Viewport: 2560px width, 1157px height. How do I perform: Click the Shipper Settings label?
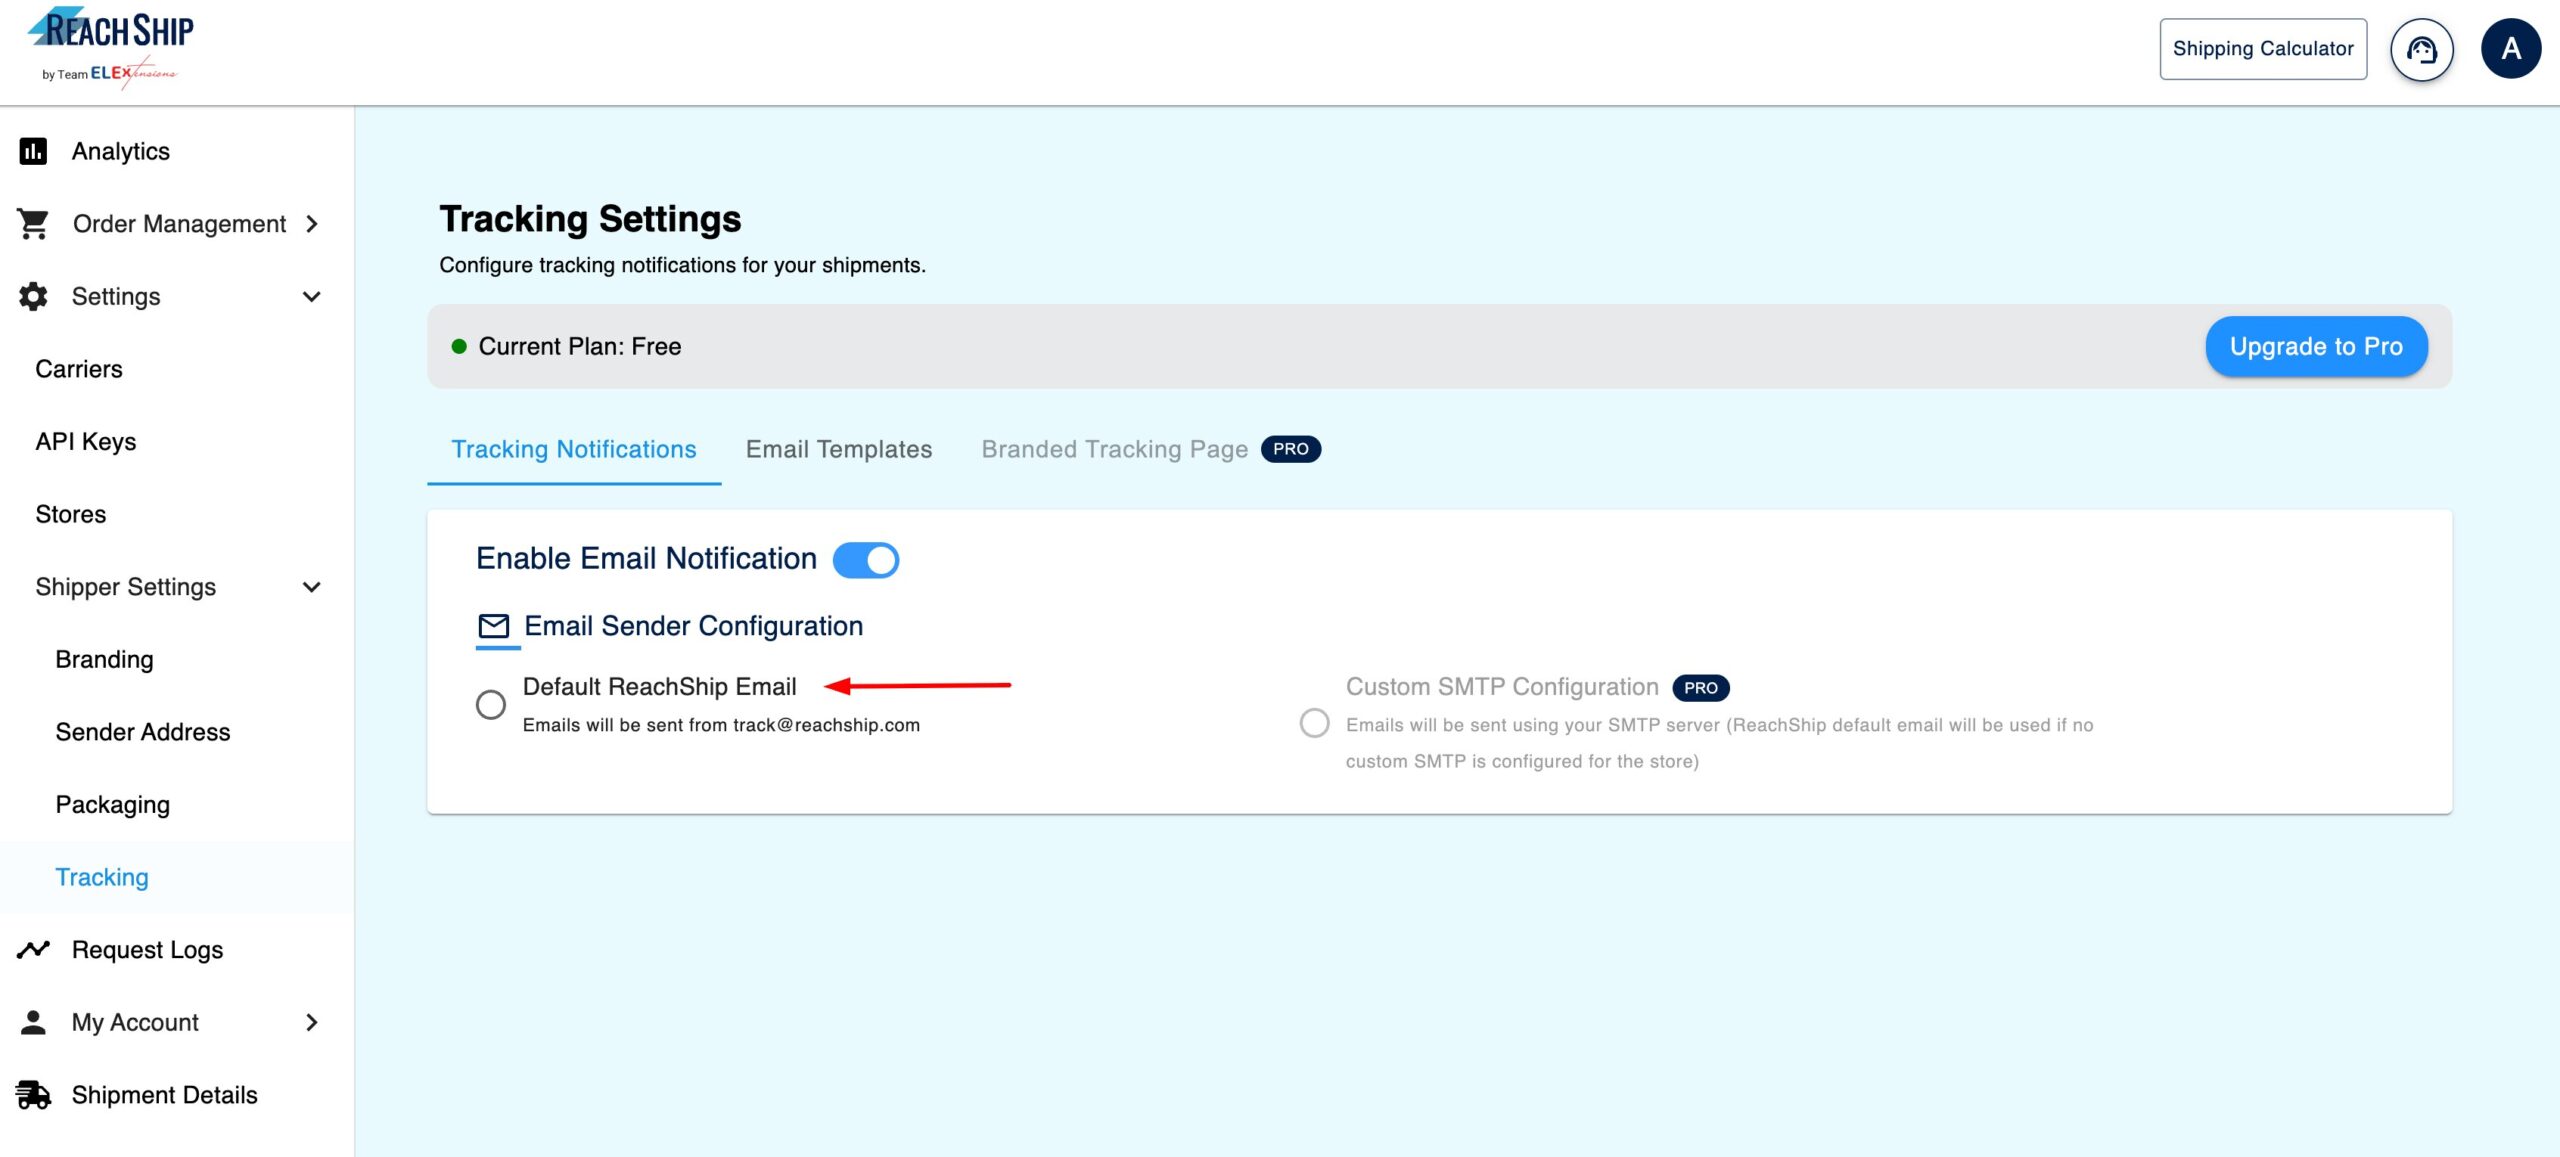125,587
